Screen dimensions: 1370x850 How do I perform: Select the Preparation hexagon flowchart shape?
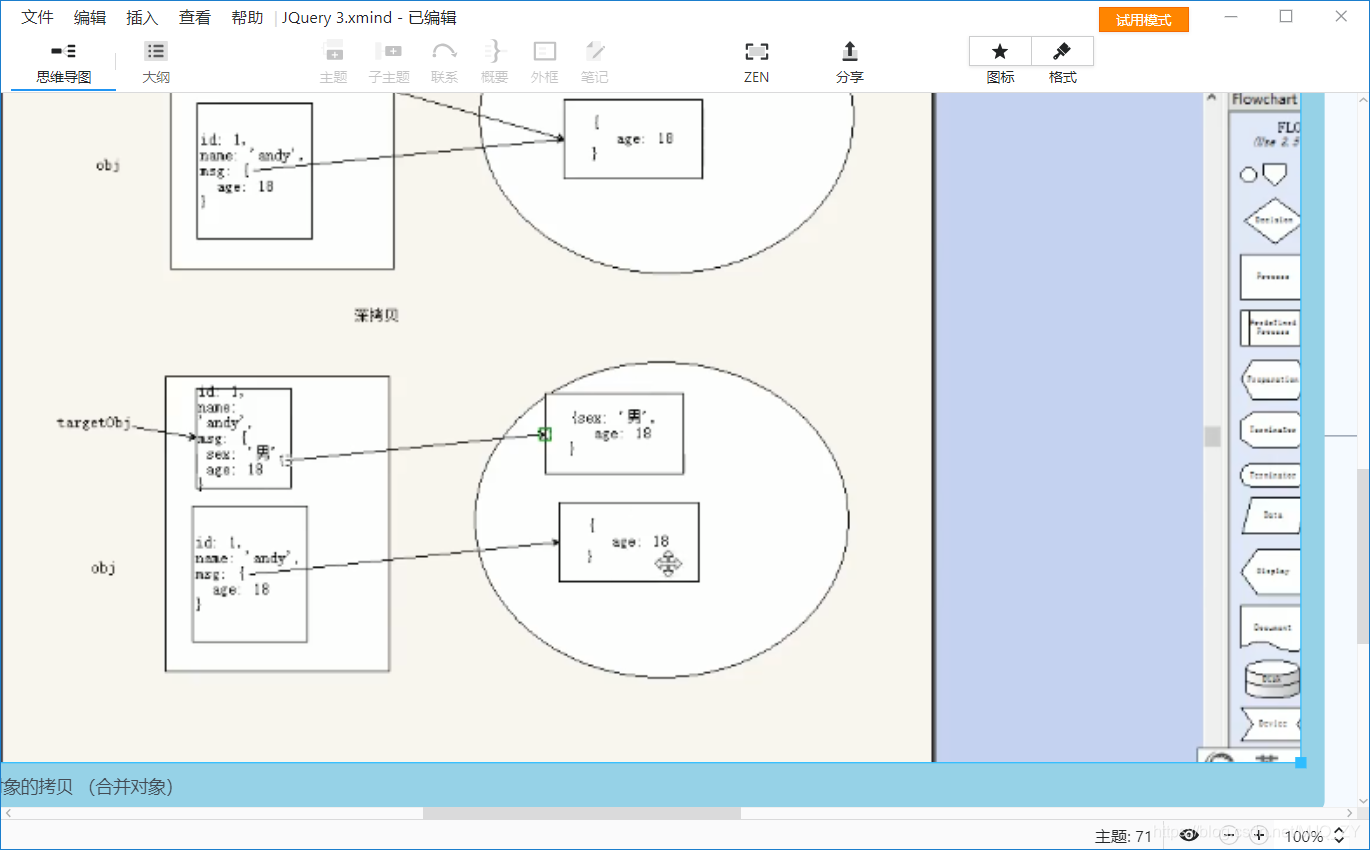coord(1271,380)
